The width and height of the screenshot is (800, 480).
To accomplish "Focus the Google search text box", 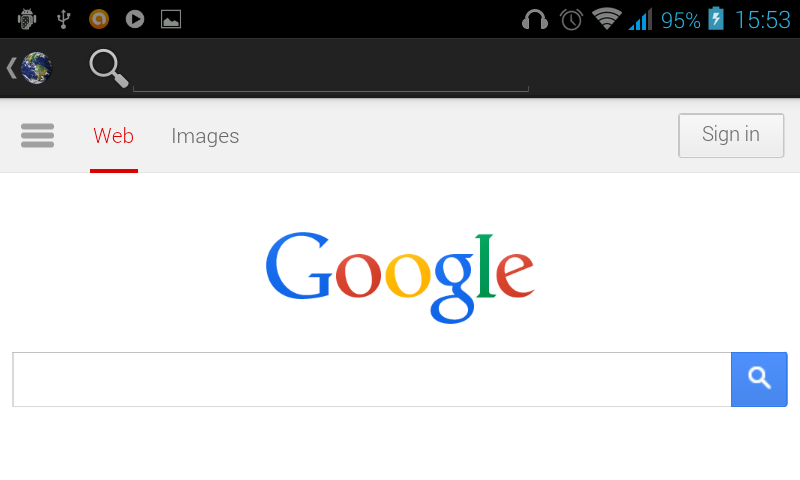I will tap(372, 379).
